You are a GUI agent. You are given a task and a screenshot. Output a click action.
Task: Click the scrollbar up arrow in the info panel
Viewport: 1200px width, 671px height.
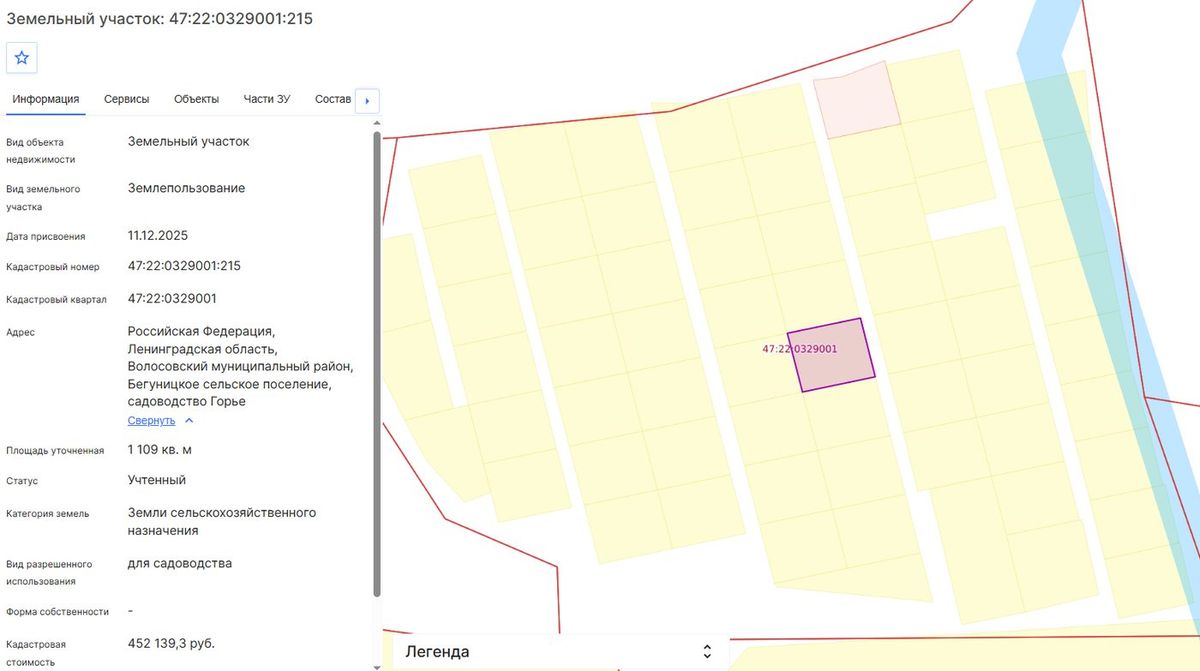(x=376, y=124)
